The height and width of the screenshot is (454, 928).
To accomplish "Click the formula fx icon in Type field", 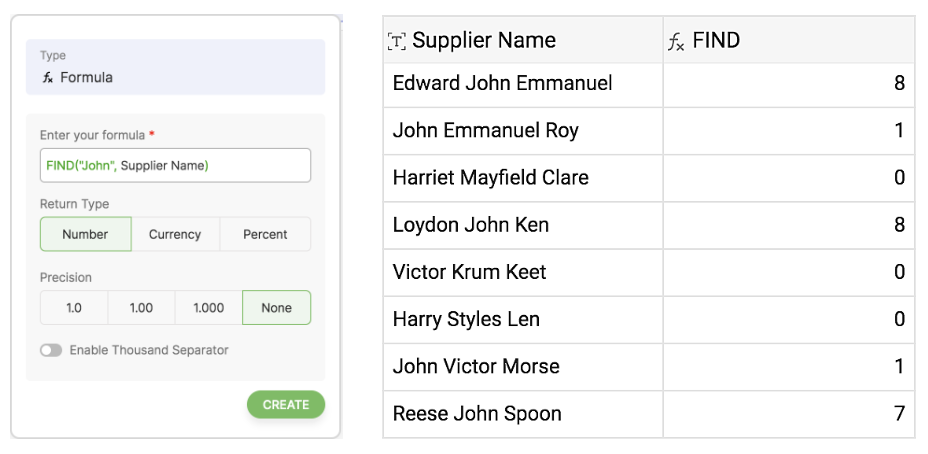I will [x=47, y=77].
